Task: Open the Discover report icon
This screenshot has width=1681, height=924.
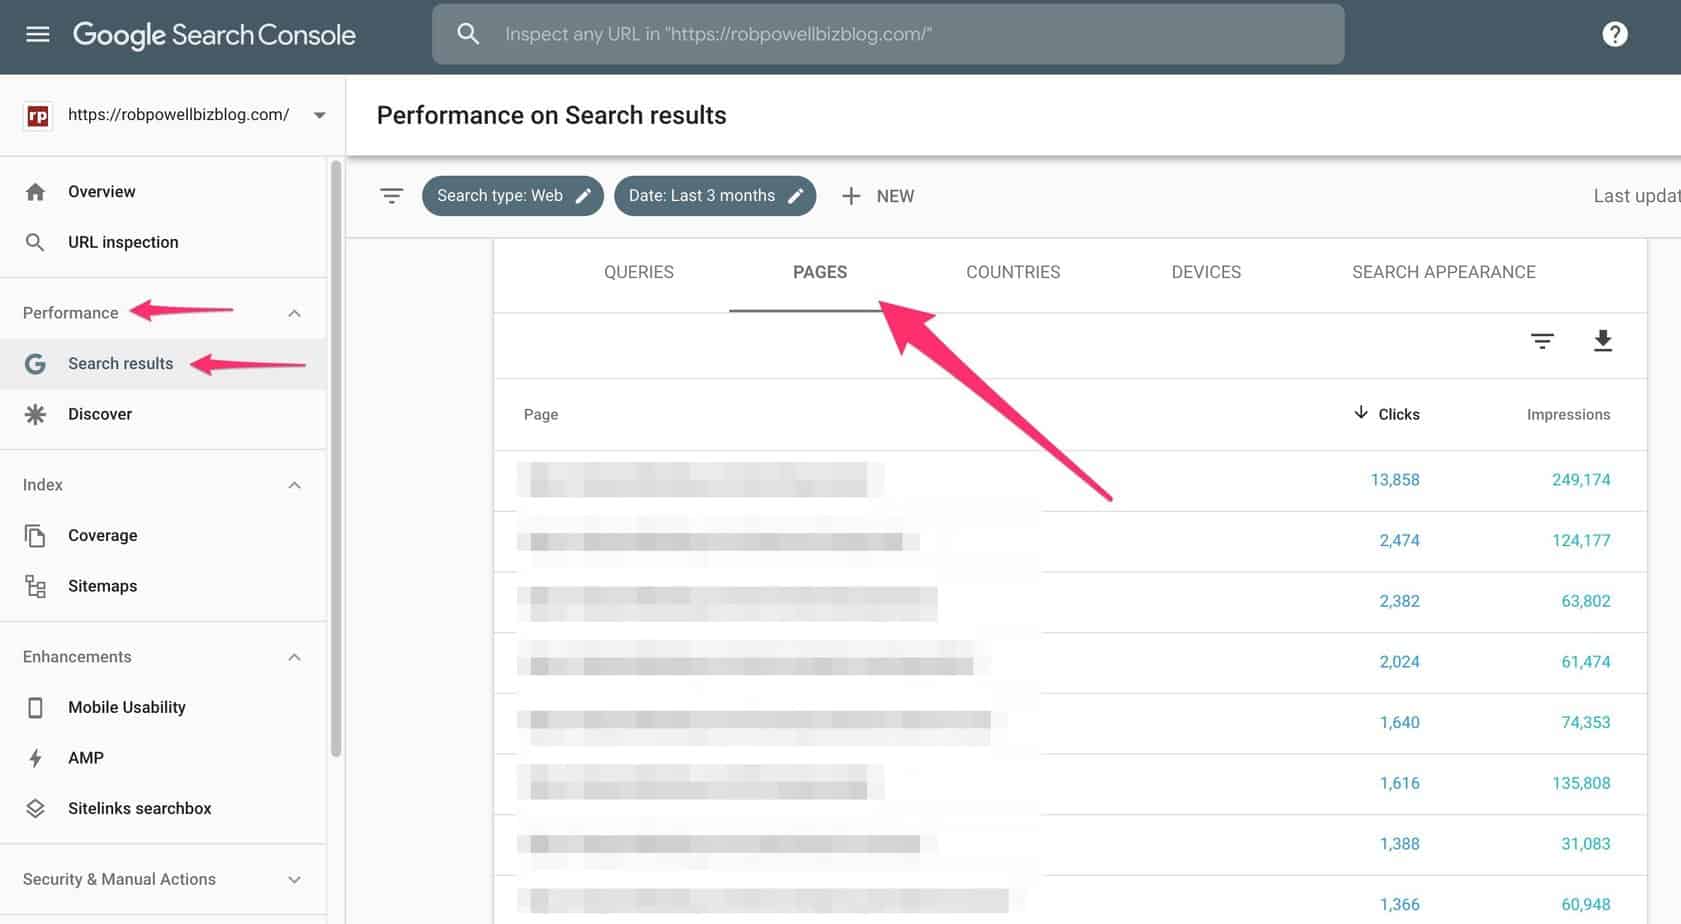Action: point(35,413)
